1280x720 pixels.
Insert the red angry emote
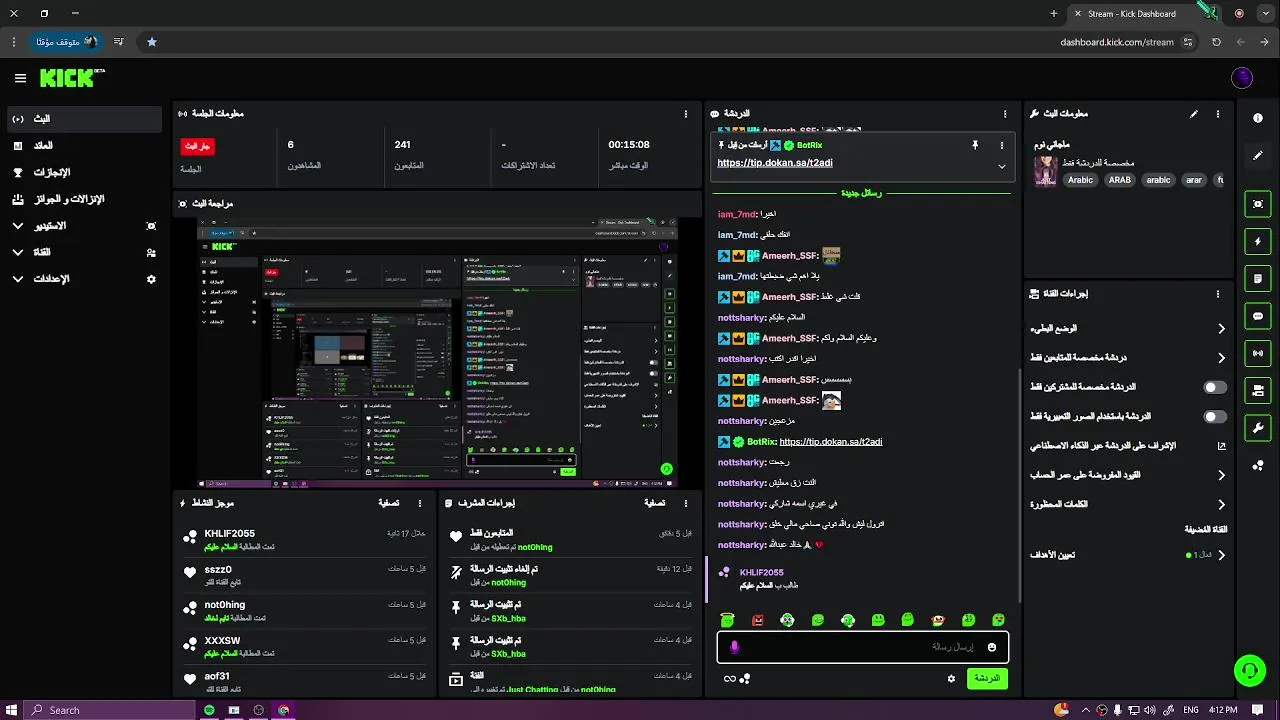[x=758, y=620]
